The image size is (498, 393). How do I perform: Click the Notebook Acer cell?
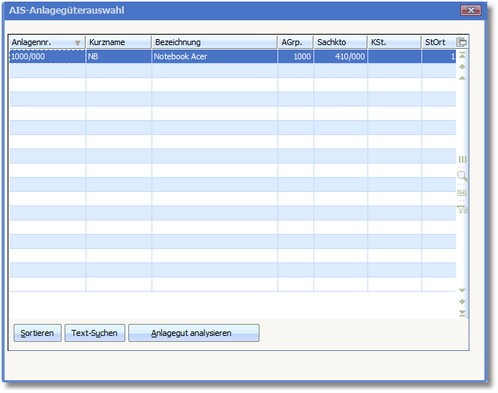pyautogui.click(x=214, y=56)
